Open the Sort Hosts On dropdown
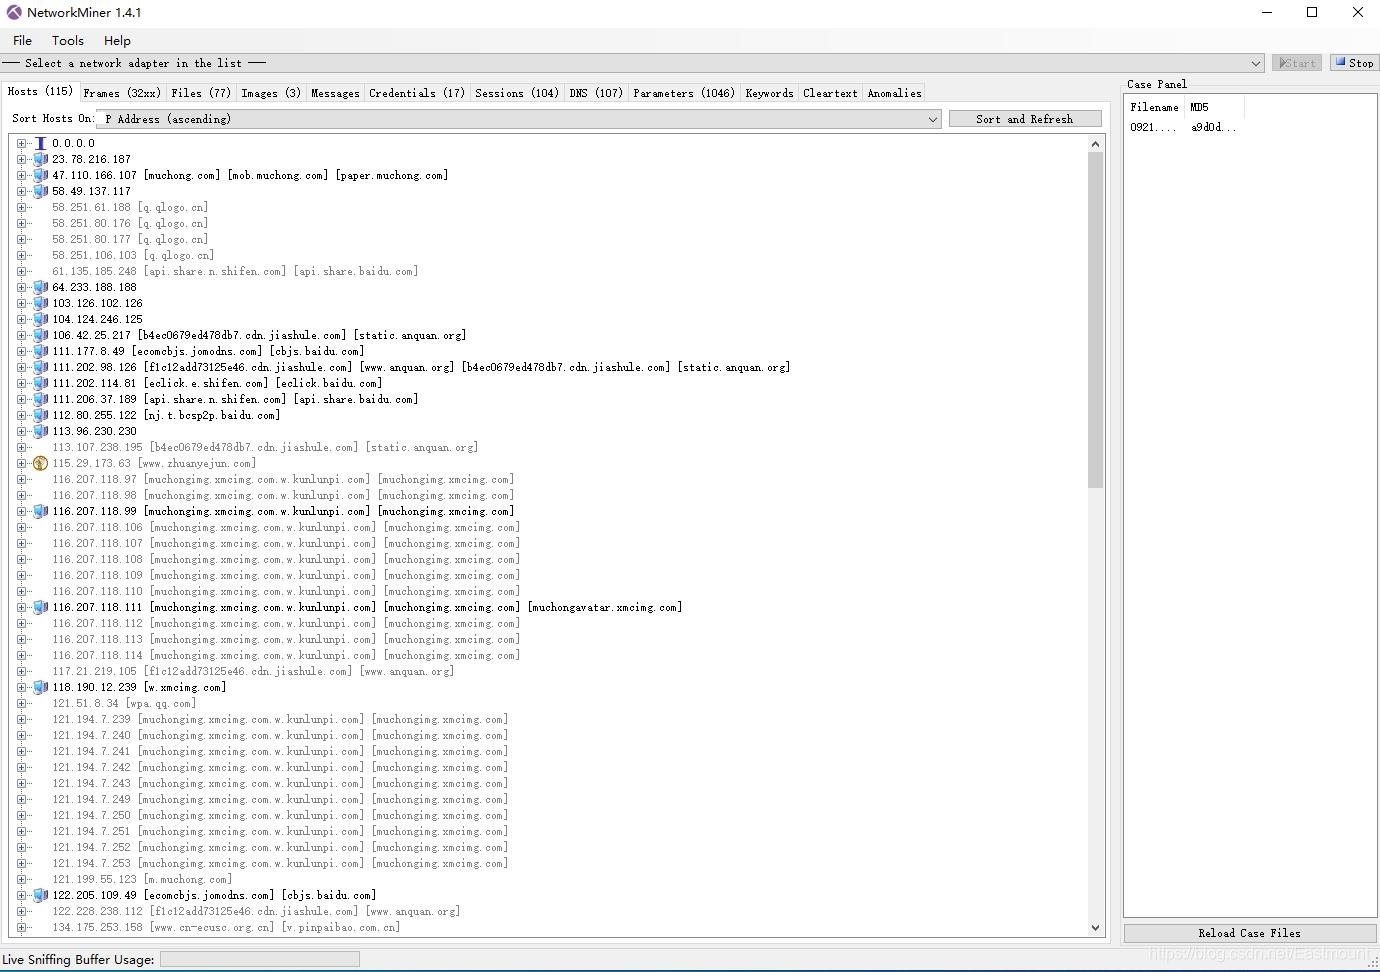This screenshot has width=1380, height=972. click(519, 119)
